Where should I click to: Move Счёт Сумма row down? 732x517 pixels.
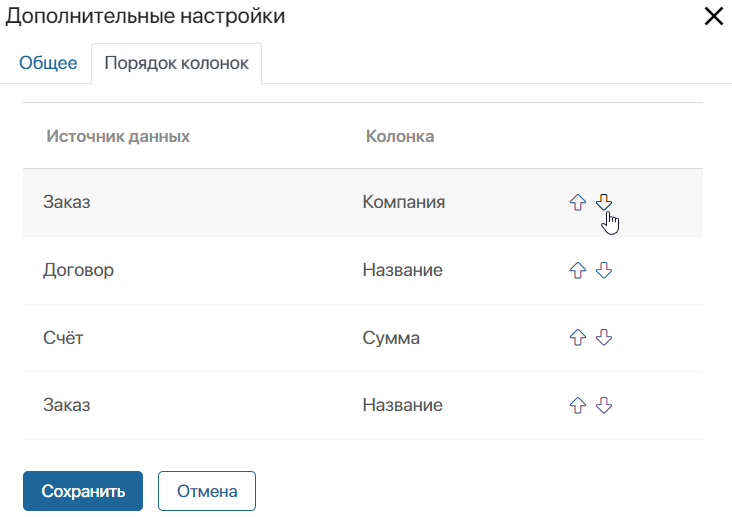[604, 337]
